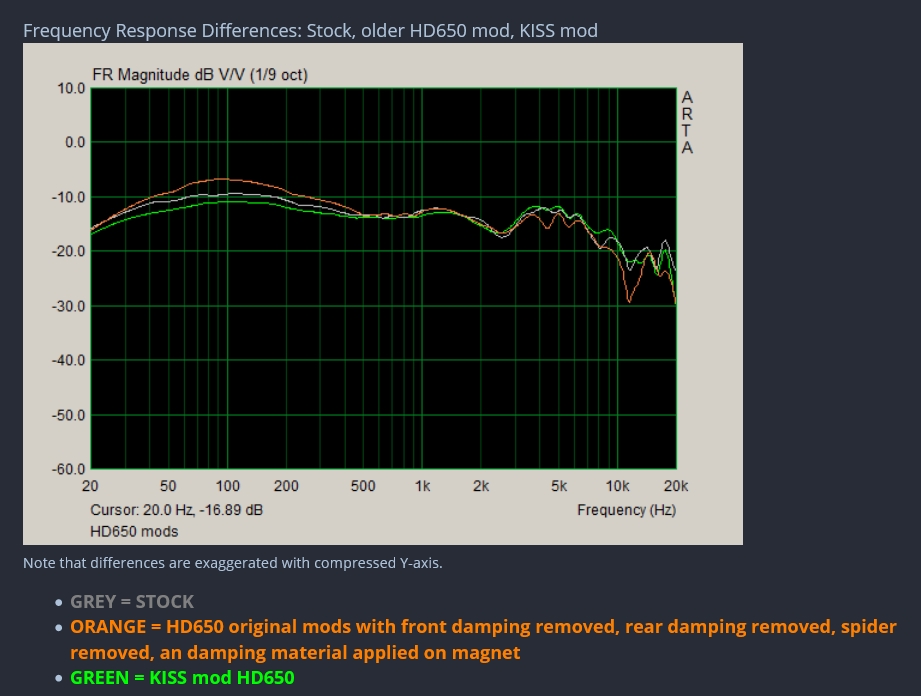The width and height of the screenshot is (921, 696).
Task: Click the '10k' frequency axis label
Action: tap(617, 486)
